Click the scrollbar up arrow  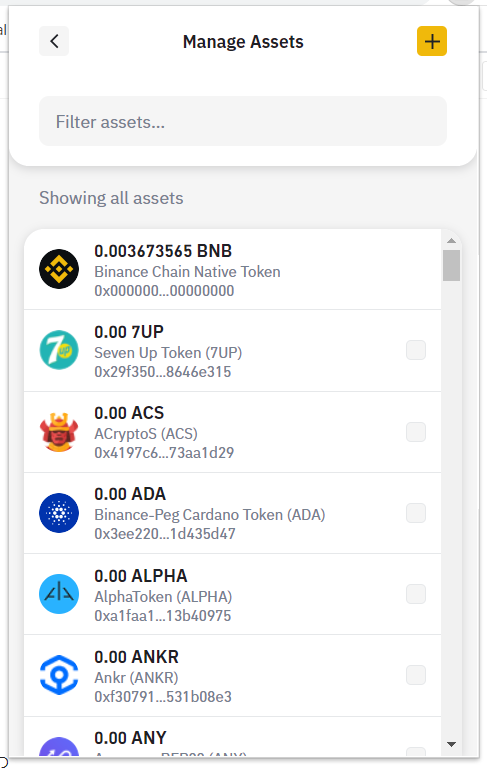pos(451,240)
